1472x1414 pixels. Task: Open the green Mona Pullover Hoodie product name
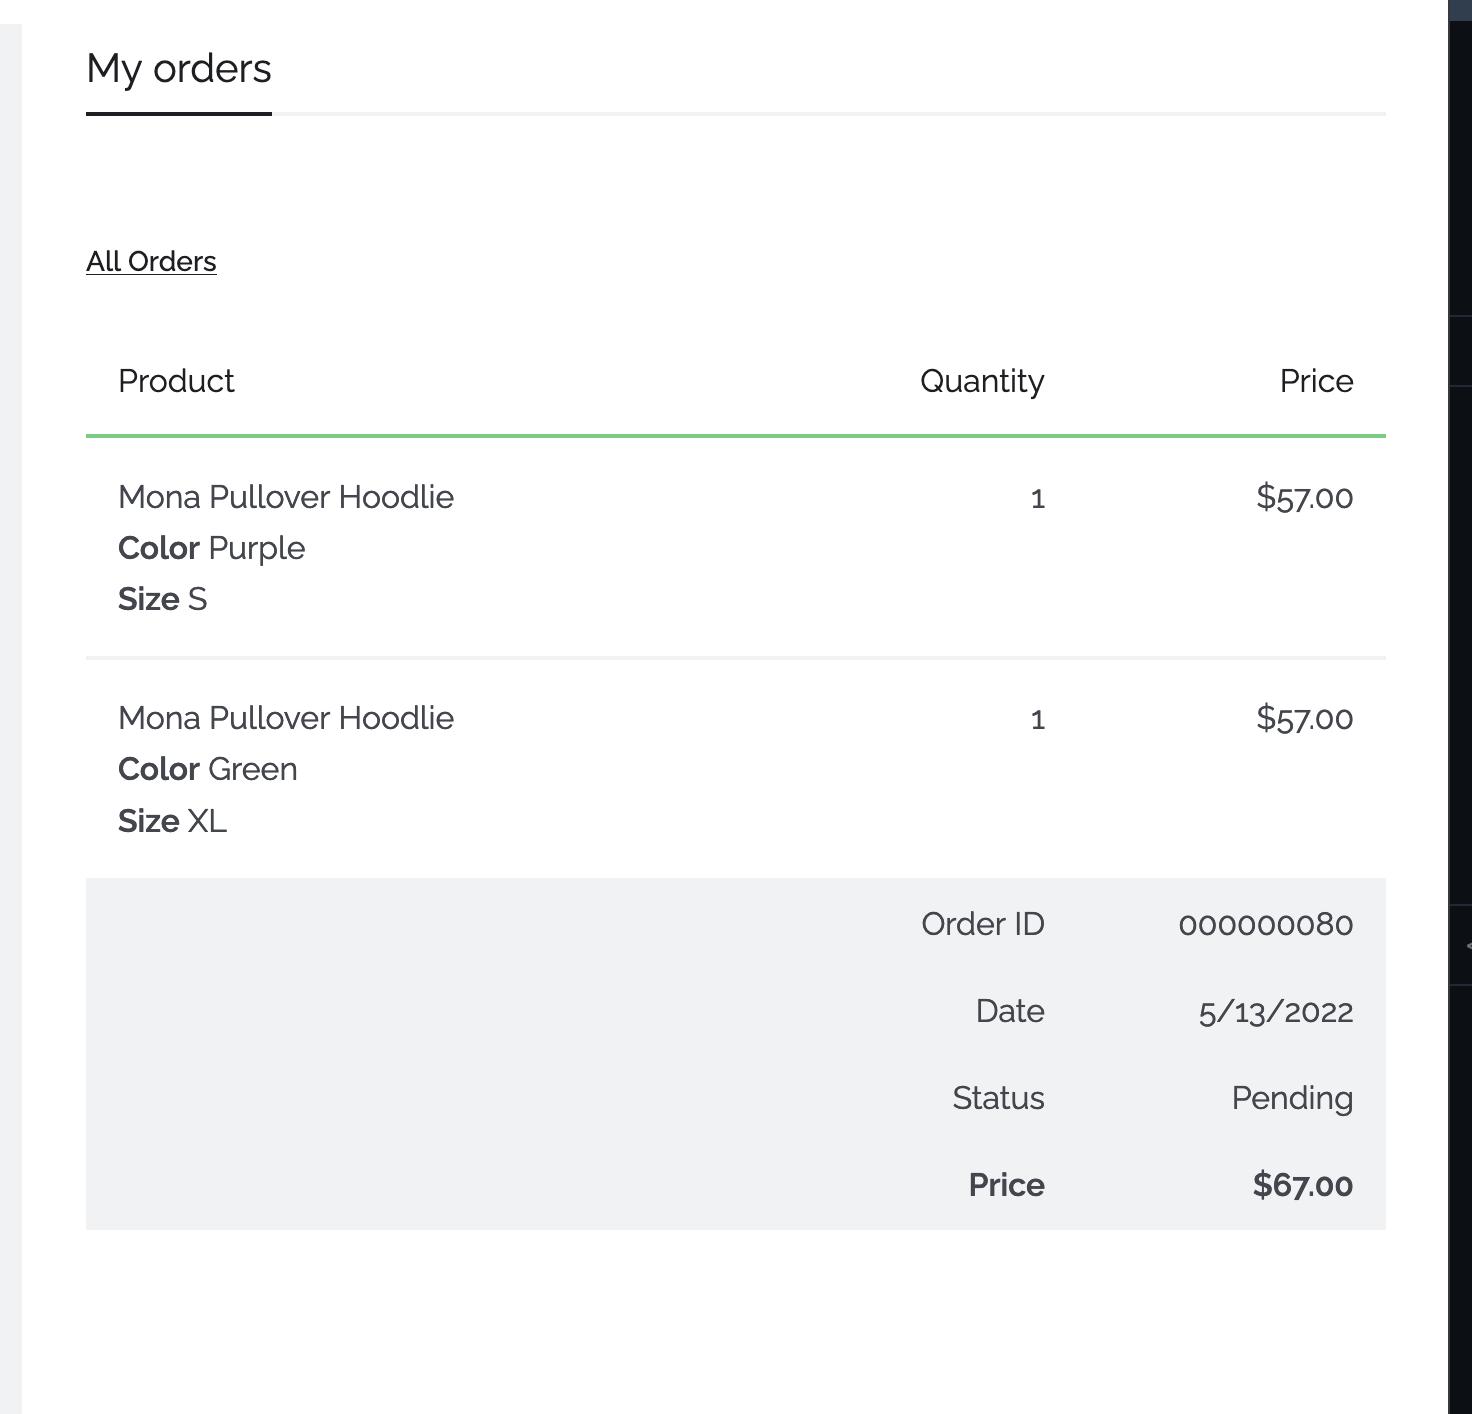point(286,718)
